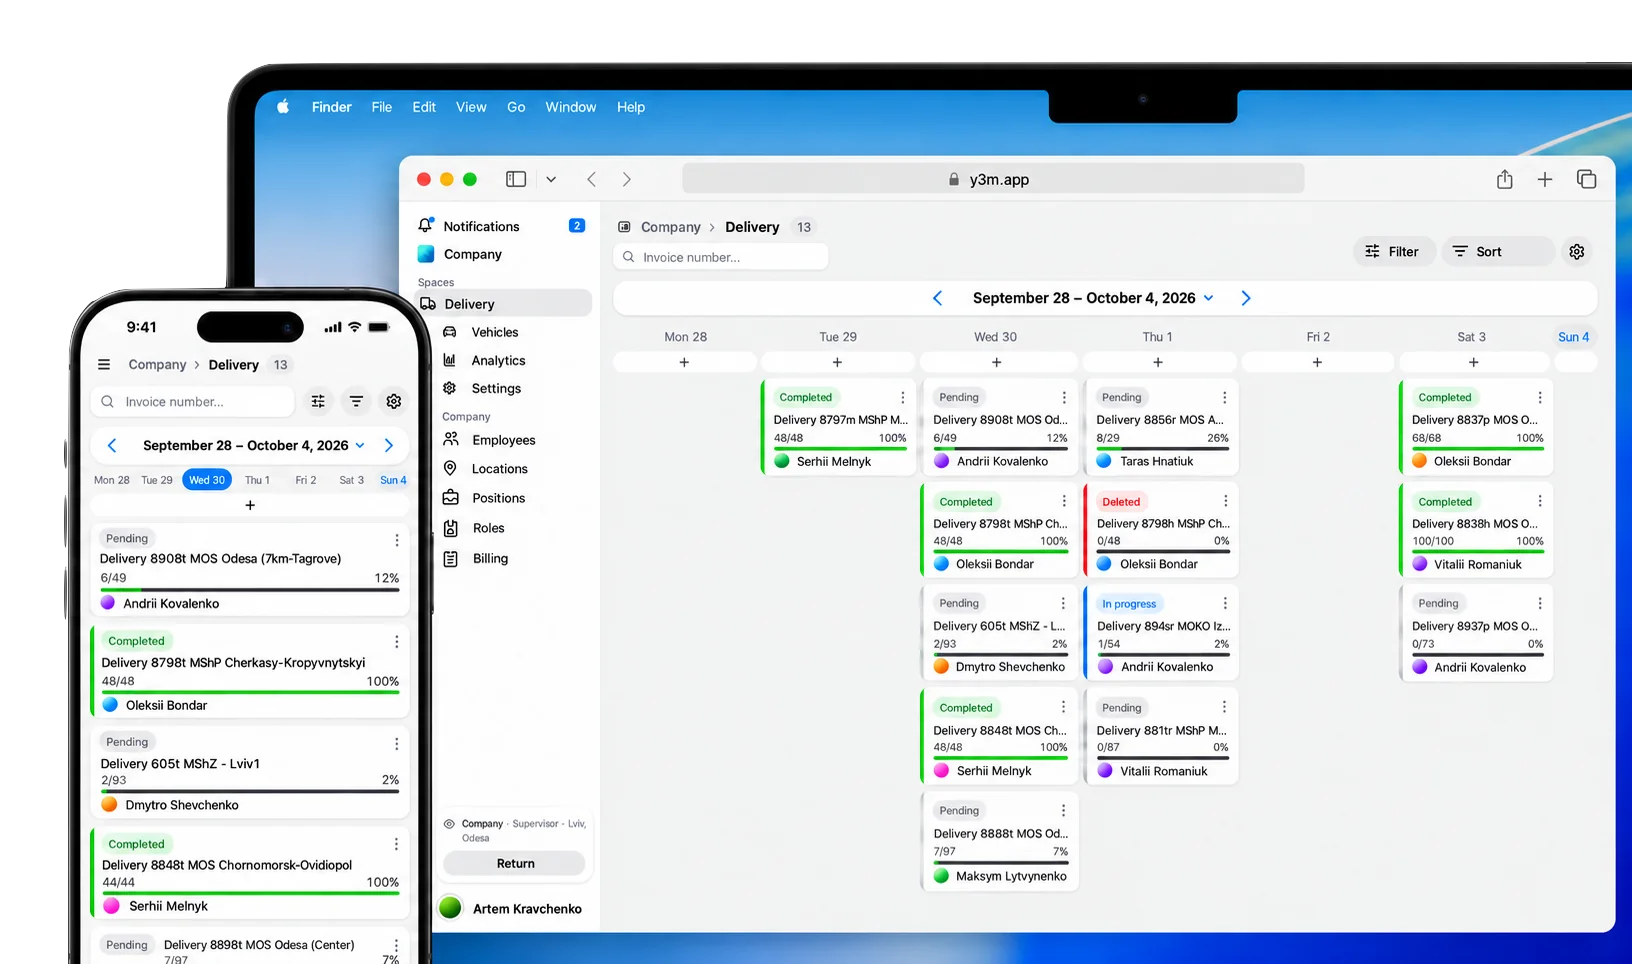
Task: Open the Employees page
Action: pyautogui.click(x=504, y=440)
